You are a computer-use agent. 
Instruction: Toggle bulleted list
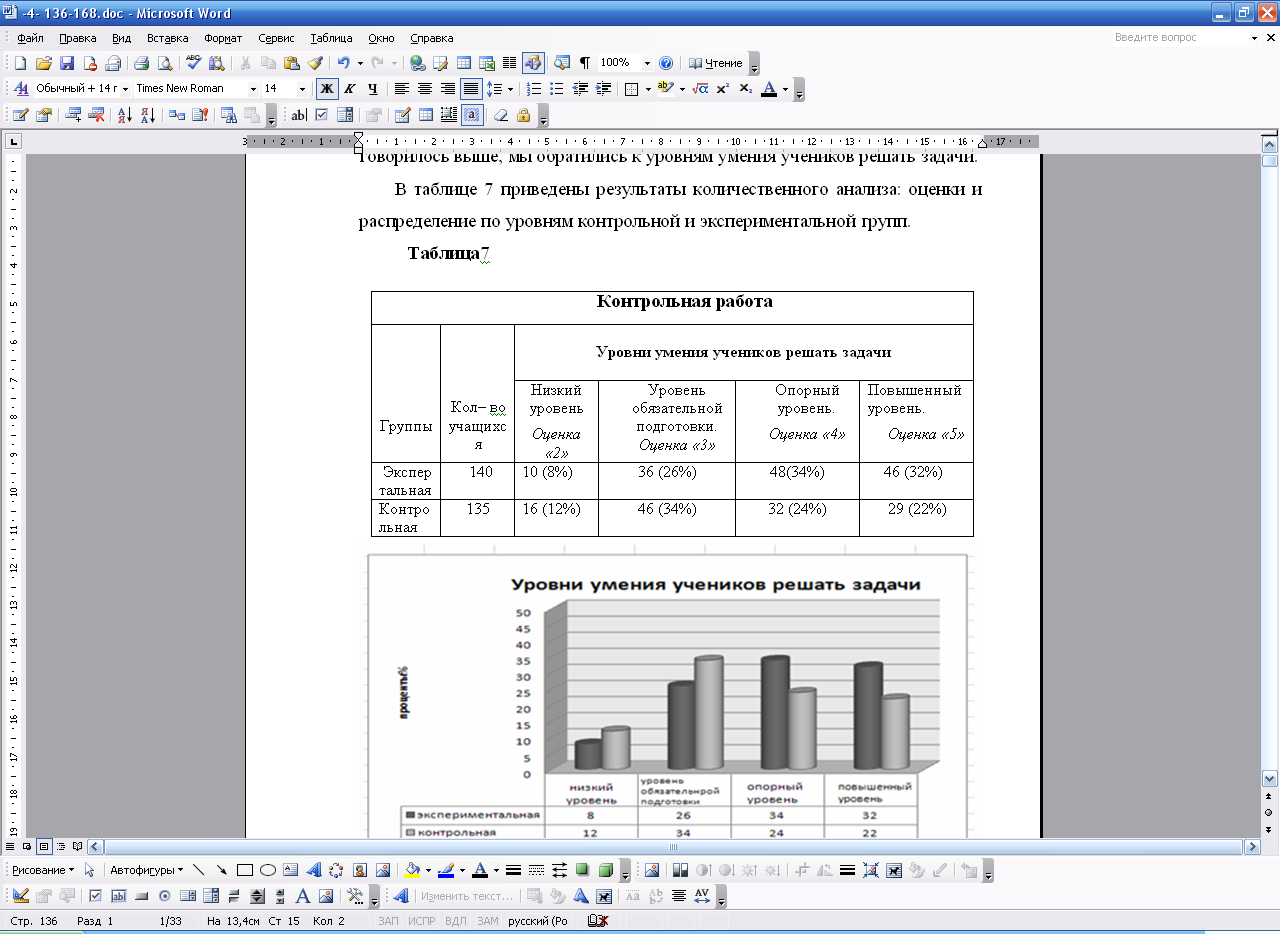coord(557,89)
